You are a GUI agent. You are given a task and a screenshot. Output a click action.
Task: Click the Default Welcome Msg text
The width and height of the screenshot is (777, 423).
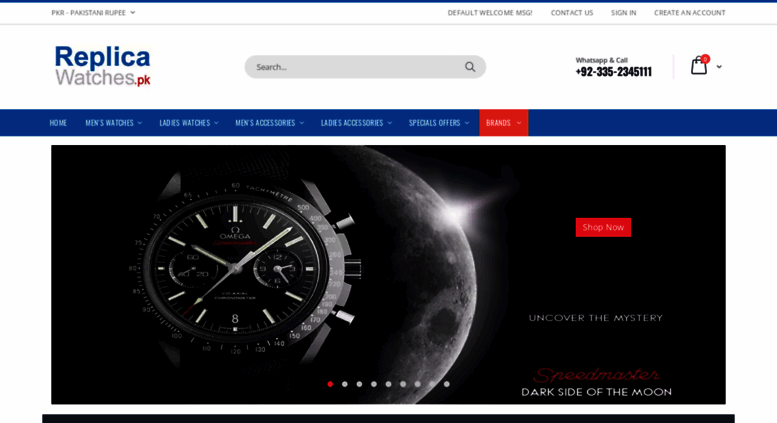[x=490, y=13]
